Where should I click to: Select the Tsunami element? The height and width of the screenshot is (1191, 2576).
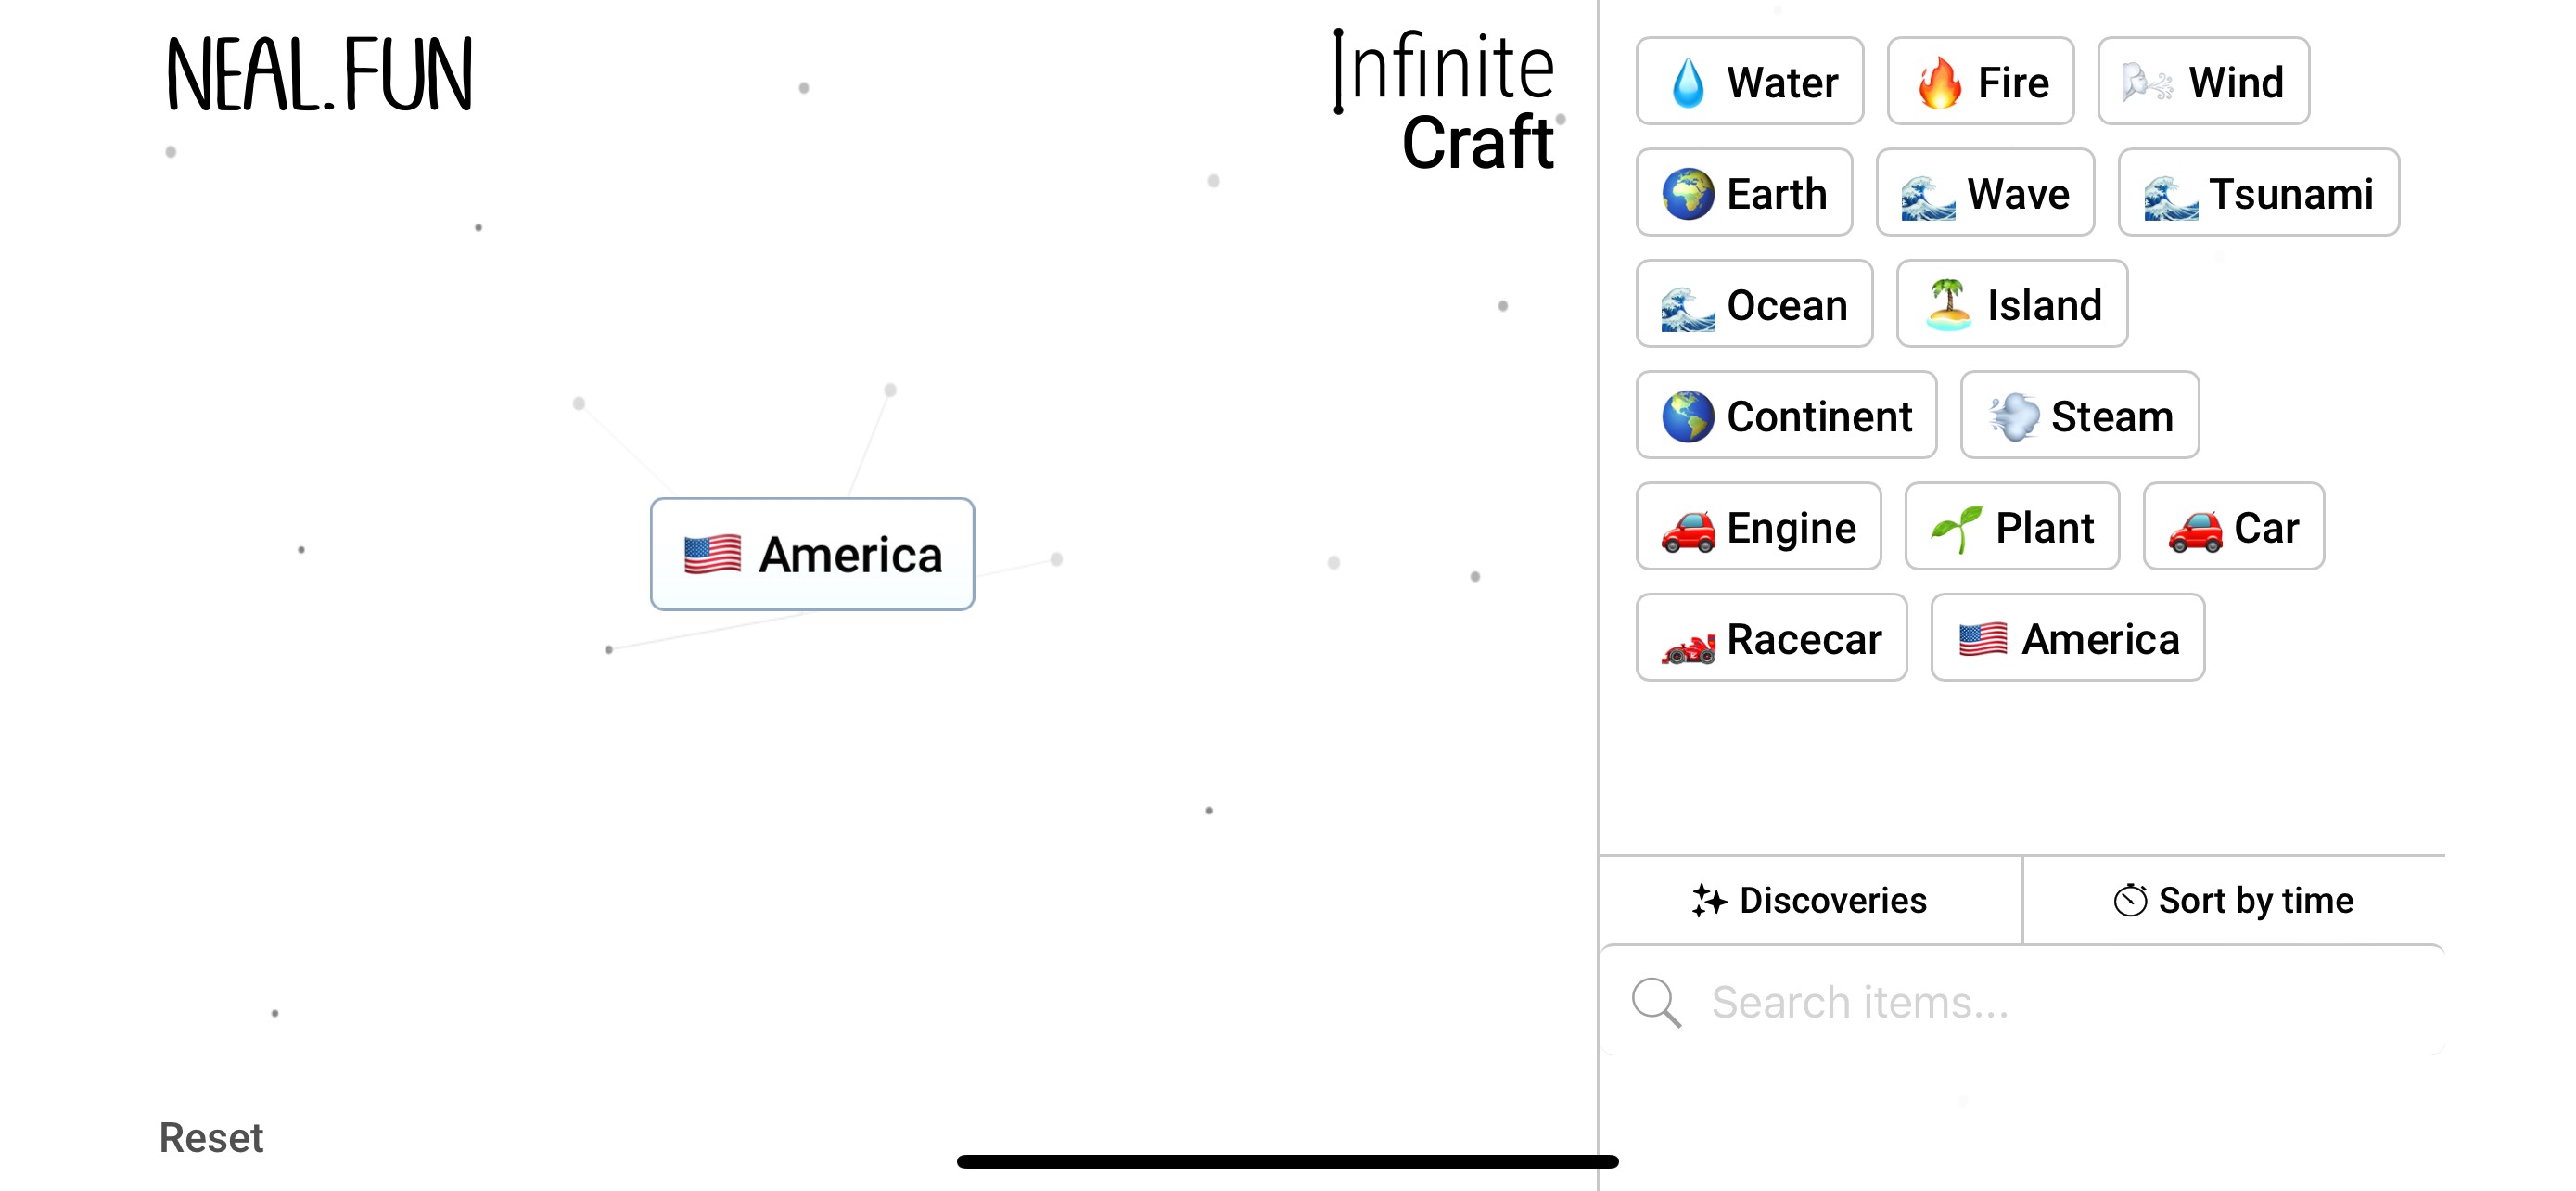click(2258, 193)
